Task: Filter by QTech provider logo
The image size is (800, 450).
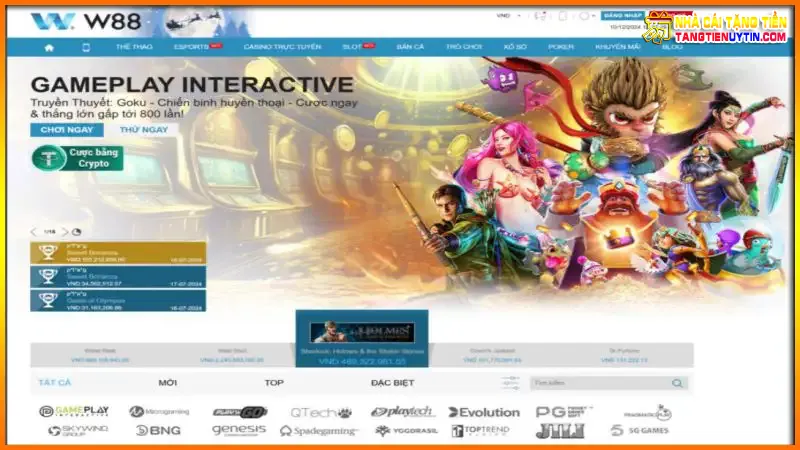Action: tap(321, 412)
